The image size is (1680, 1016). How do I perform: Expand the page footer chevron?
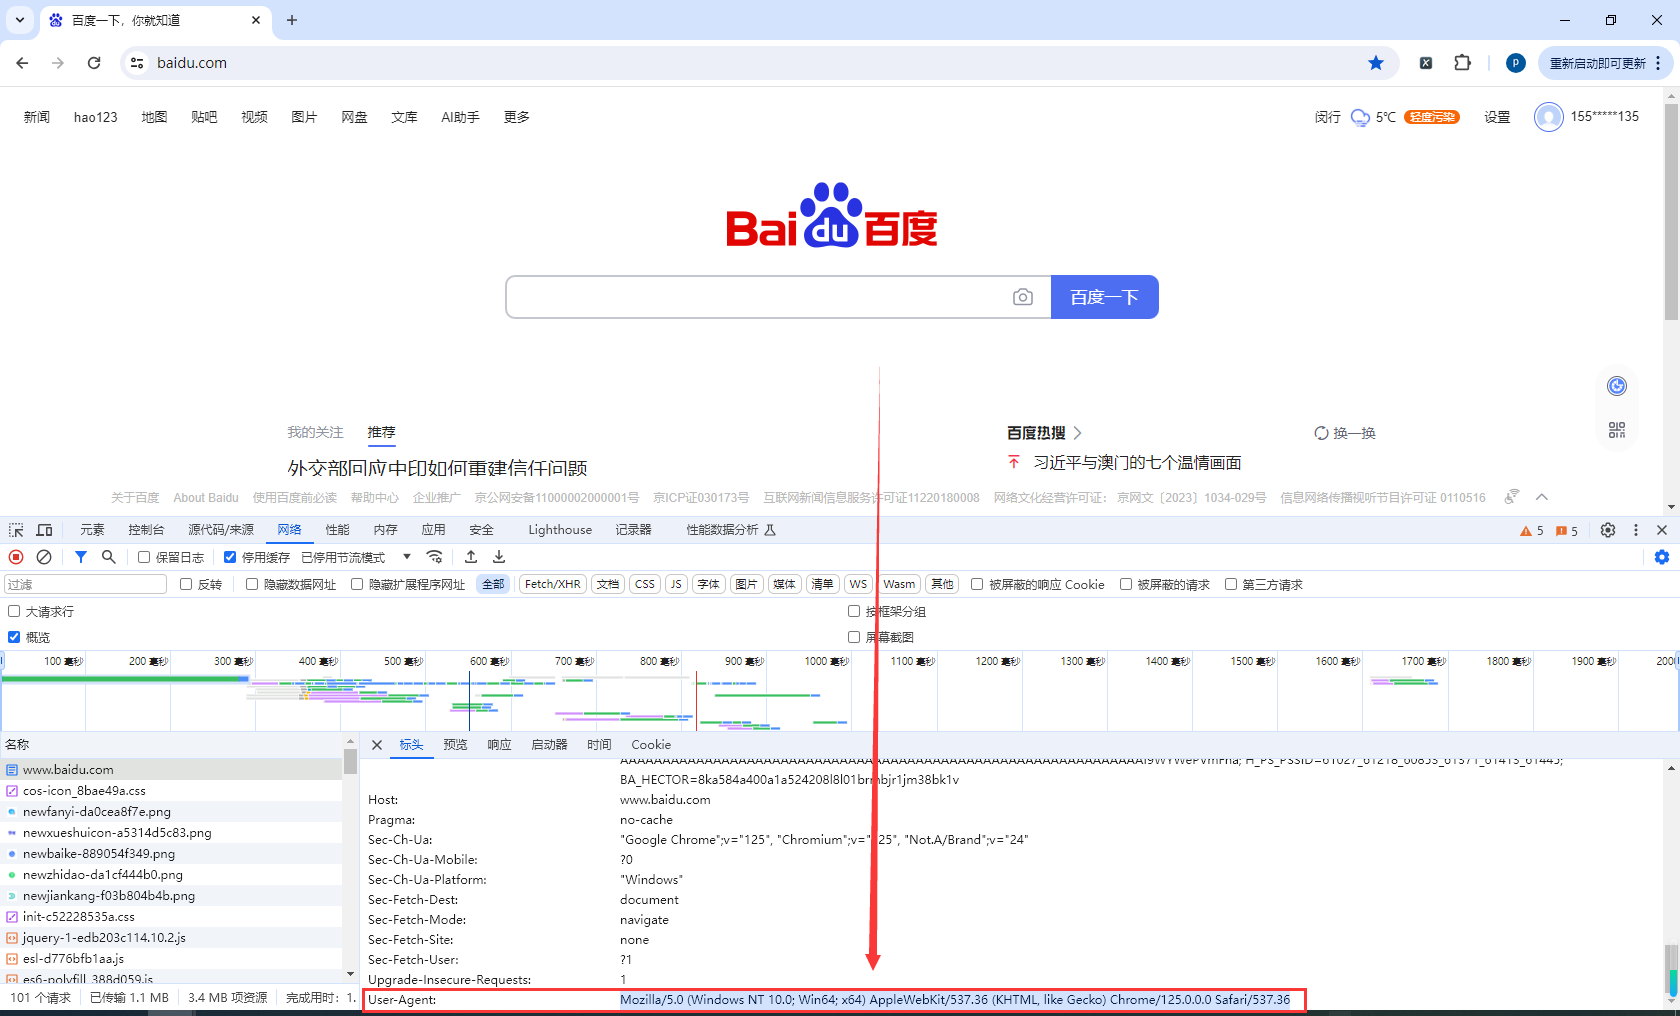tap(1542, 497)
